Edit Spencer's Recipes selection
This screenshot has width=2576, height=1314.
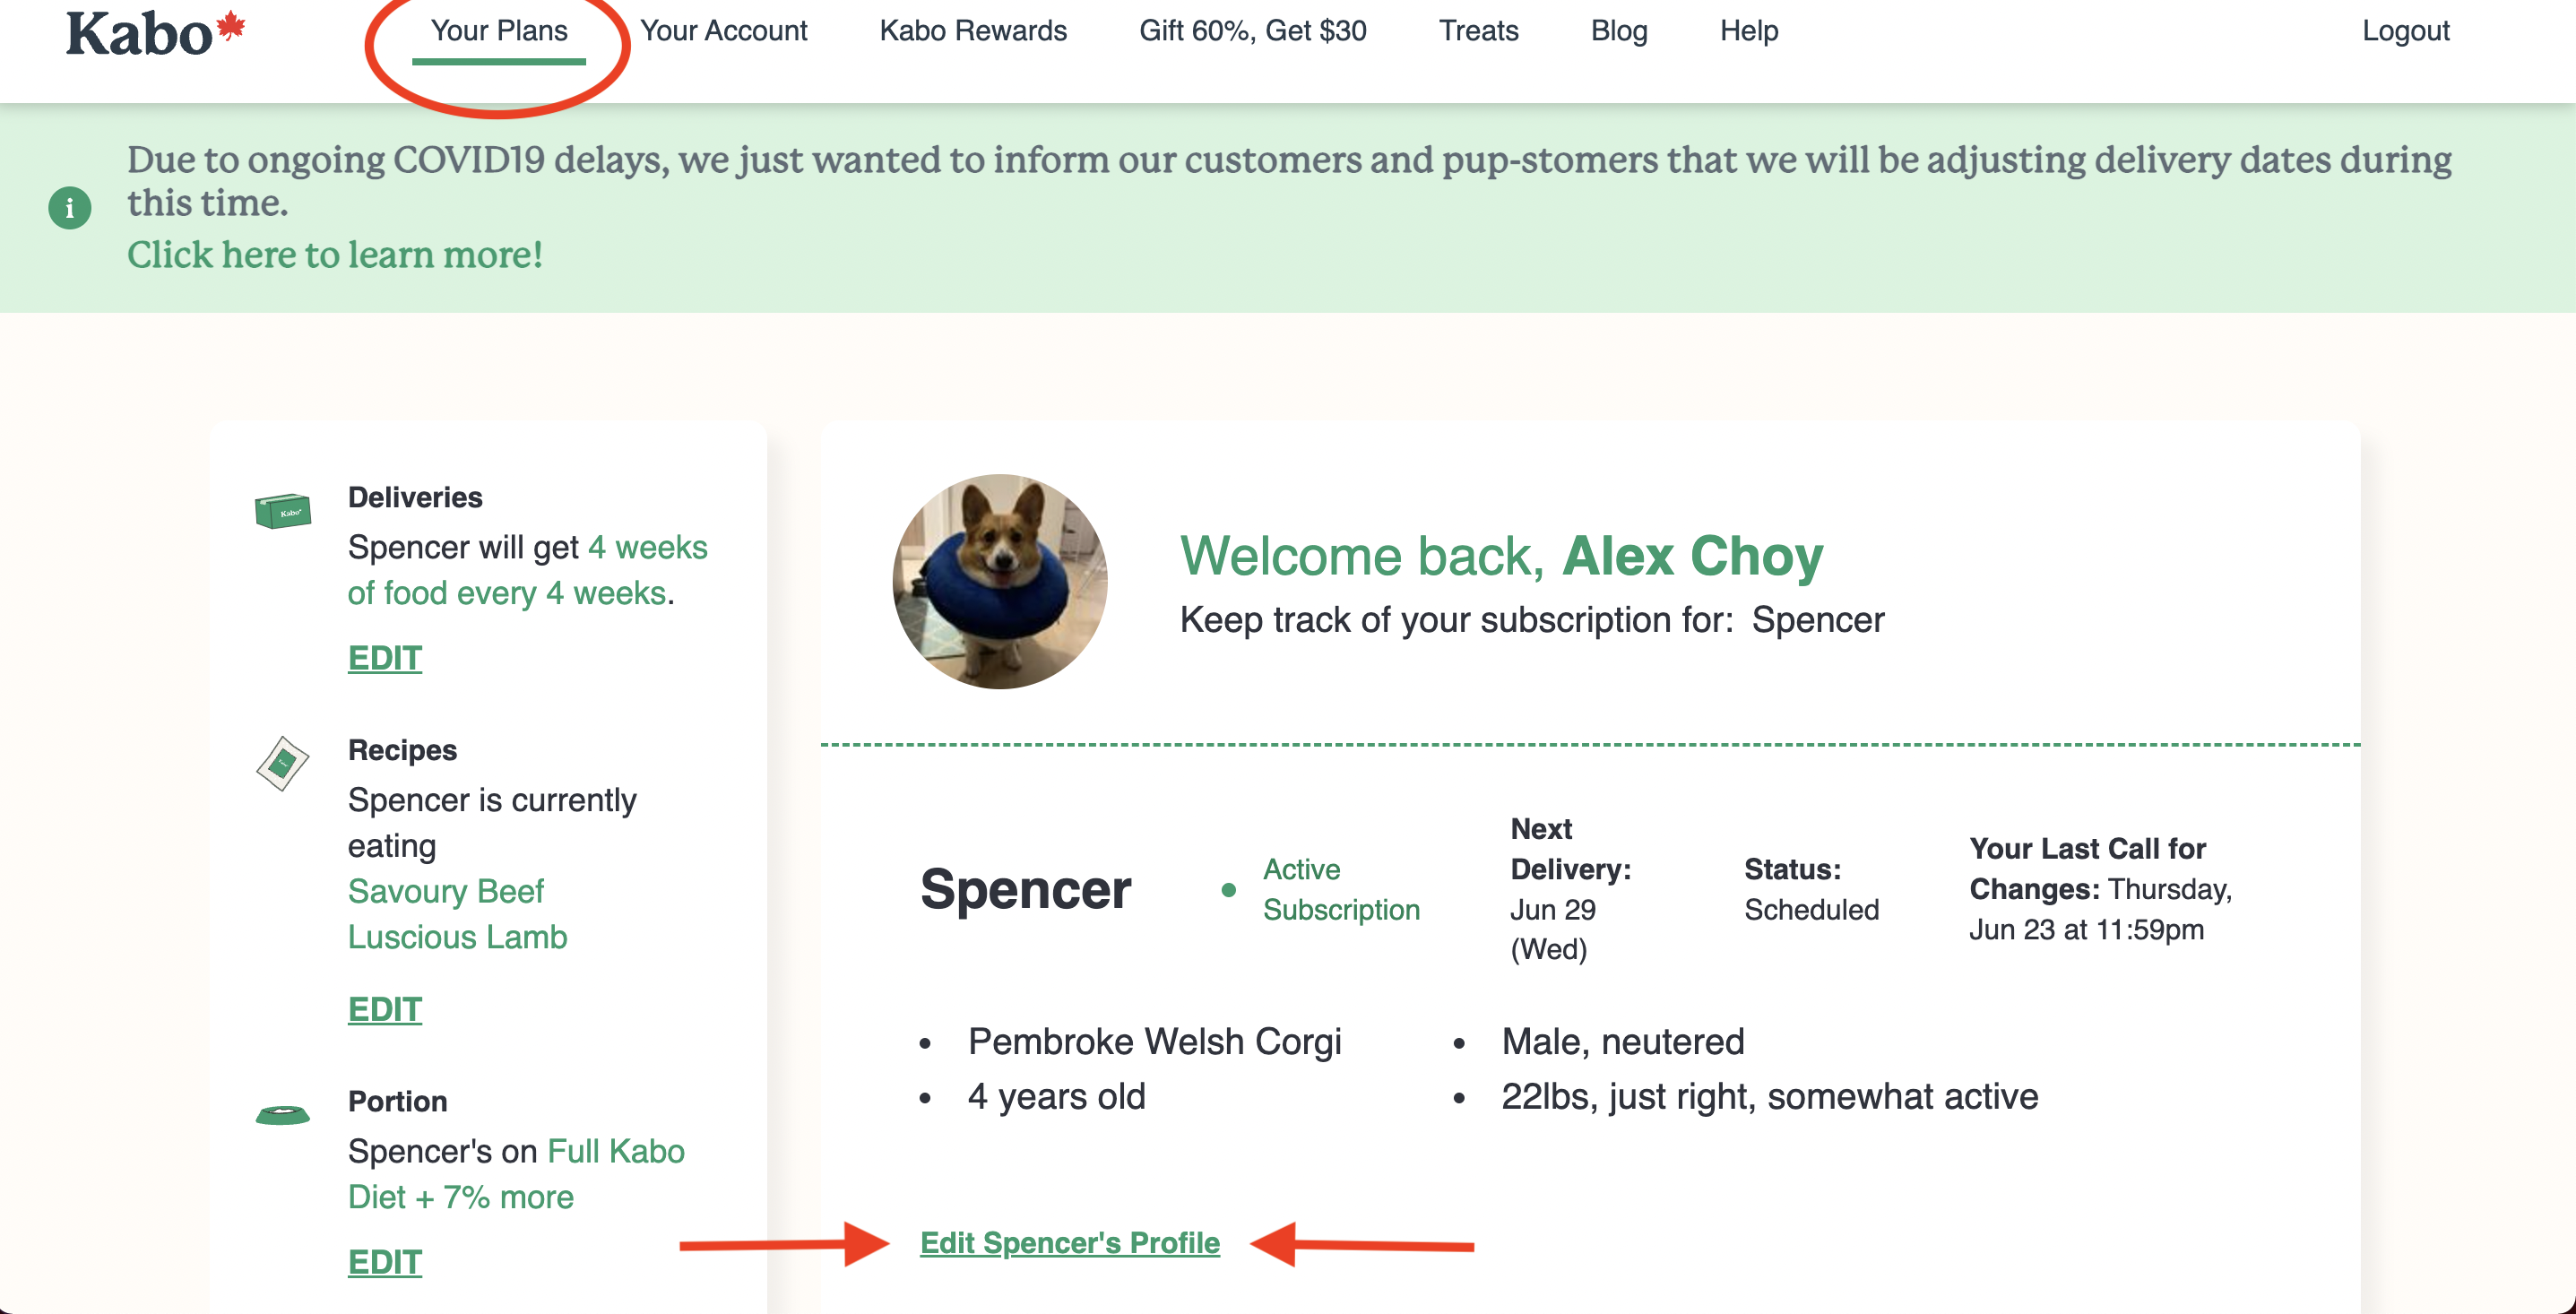[385, 1010]
